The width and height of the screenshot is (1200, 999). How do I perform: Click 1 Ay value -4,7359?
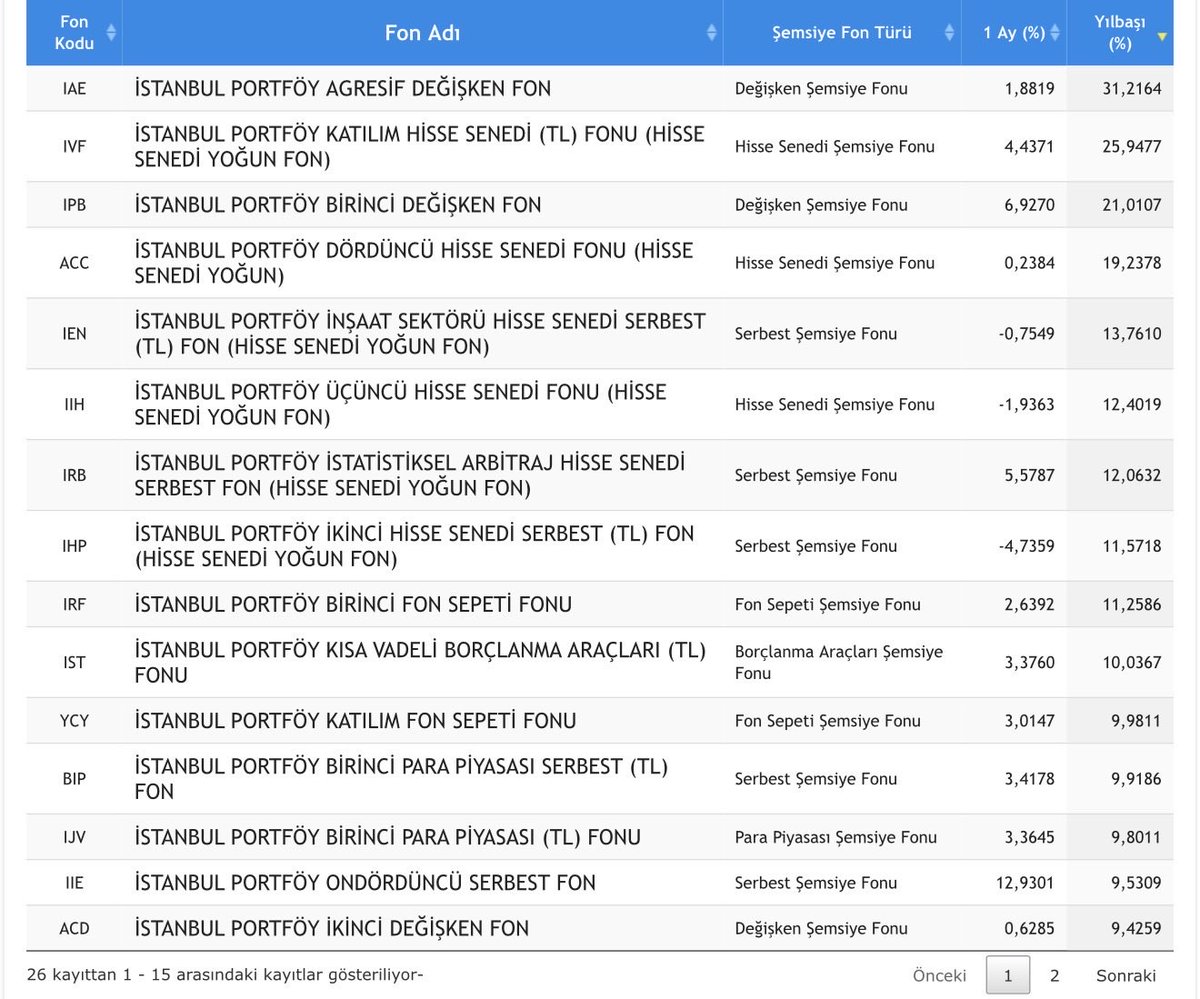1027,546
